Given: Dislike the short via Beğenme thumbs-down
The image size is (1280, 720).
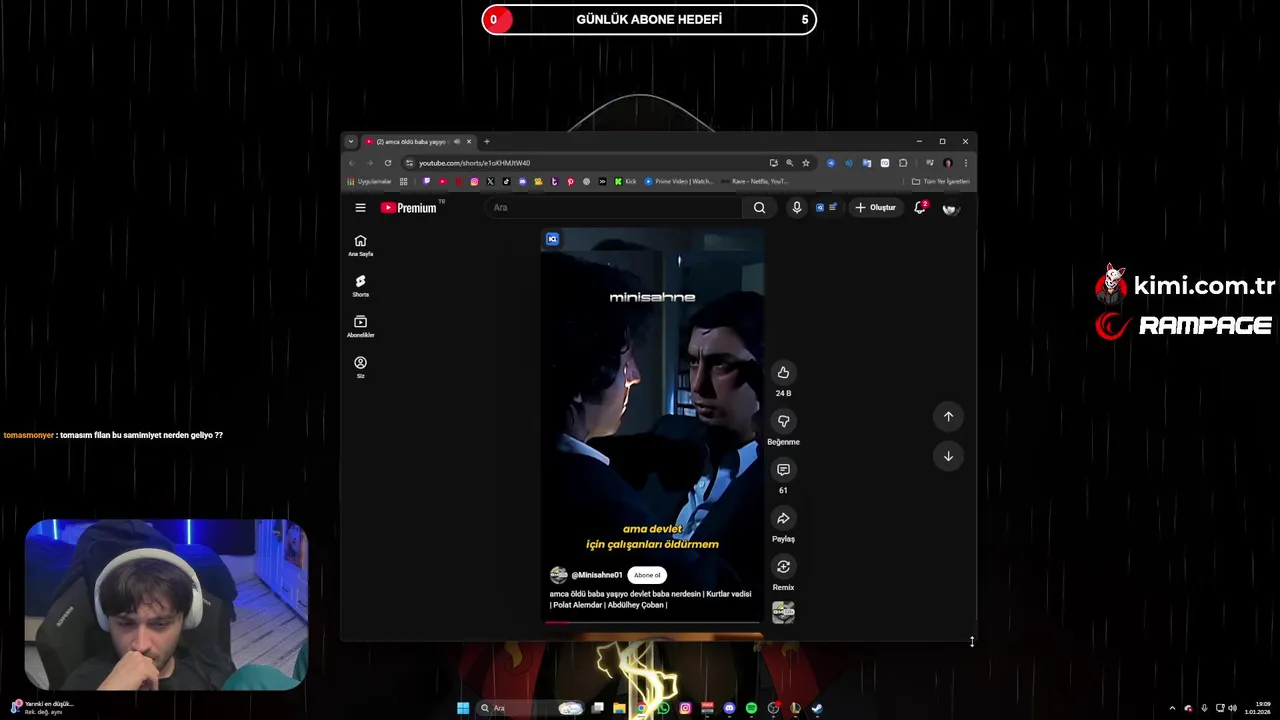Looking at the screenshot, I should pyautogui.click(x=783, y=421).
